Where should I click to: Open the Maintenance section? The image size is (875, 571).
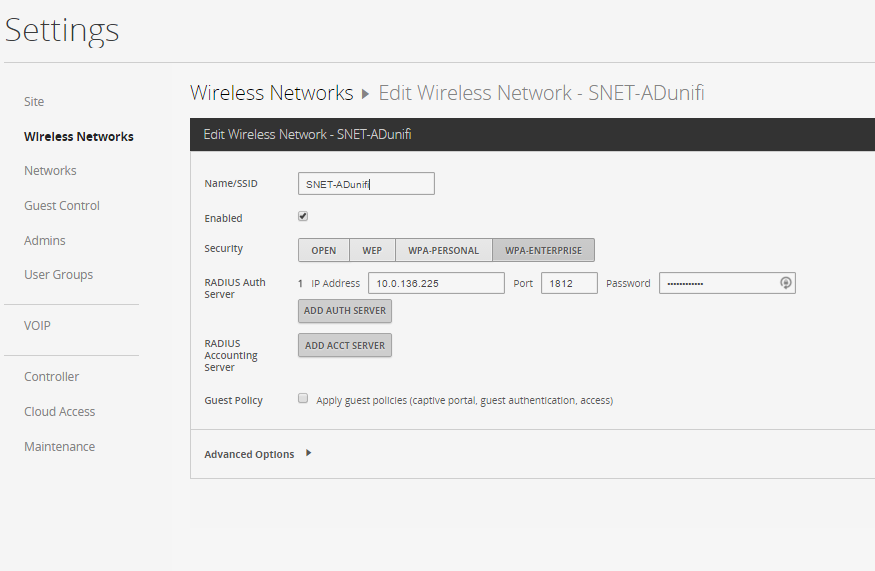(x=60, y=447)
